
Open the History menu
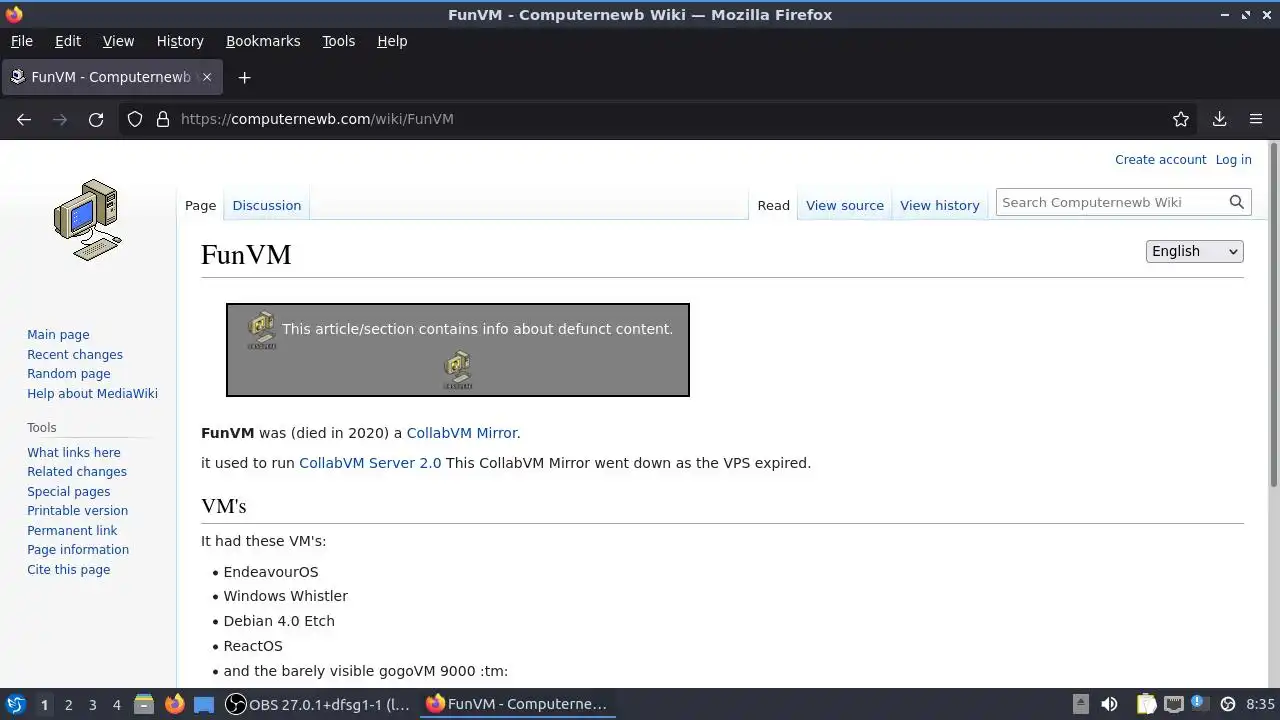click(180, 41)
